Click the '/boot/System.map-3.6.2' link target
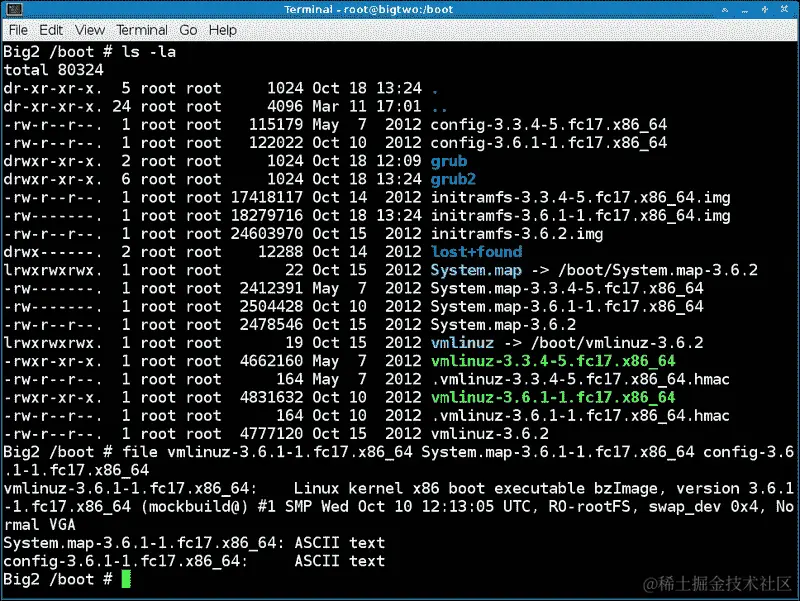Screen dimensions: 800x601 [658, 270]
